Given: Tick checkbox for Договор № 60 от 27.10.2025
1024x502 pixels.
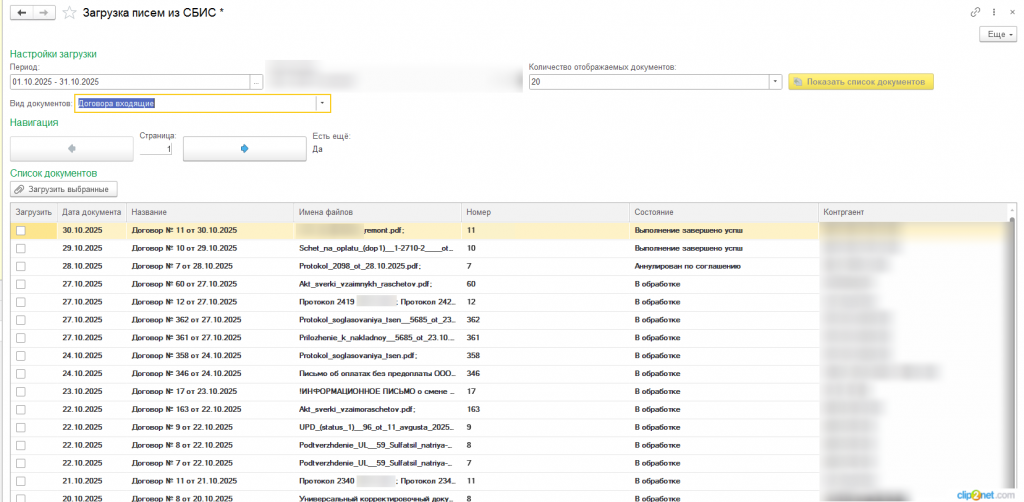Looking at the screenshot, I should (21, 284).
